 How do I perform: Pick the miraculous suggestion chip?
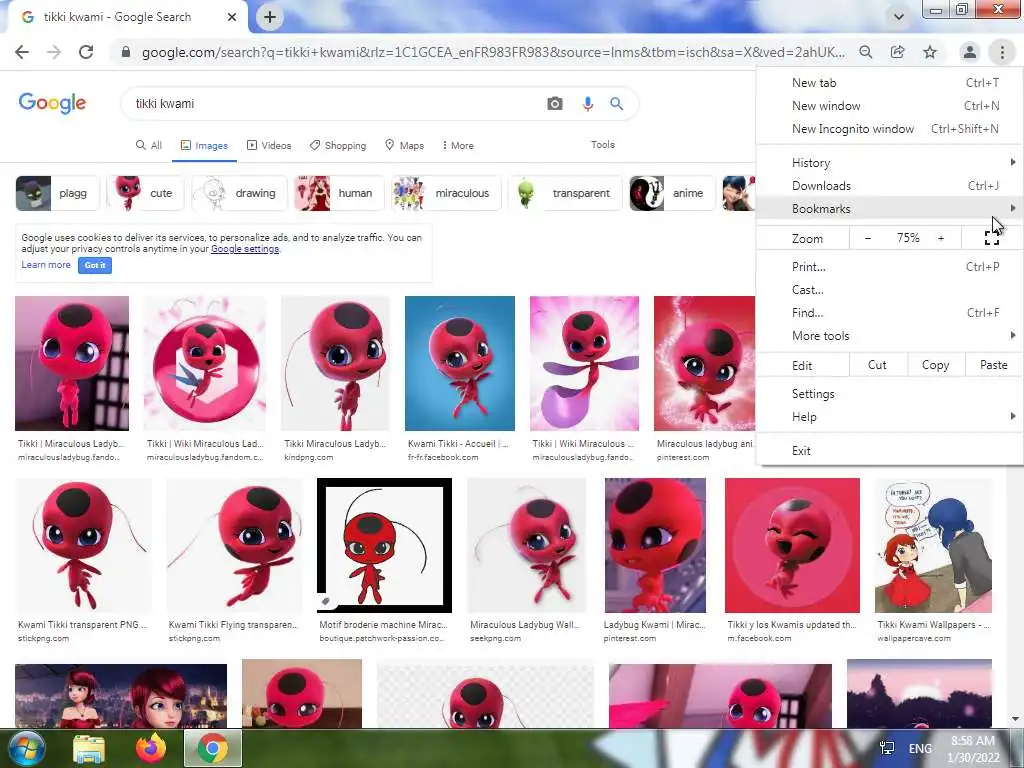click(446, 193)
